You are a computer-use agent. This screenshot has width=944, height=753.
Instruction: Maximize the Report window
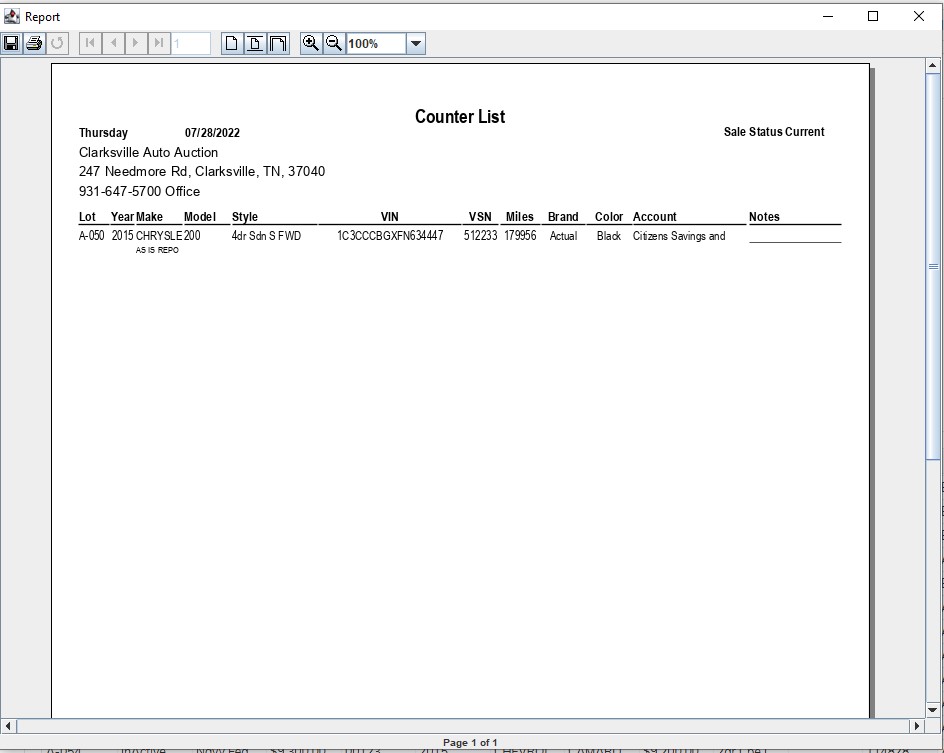872,16
